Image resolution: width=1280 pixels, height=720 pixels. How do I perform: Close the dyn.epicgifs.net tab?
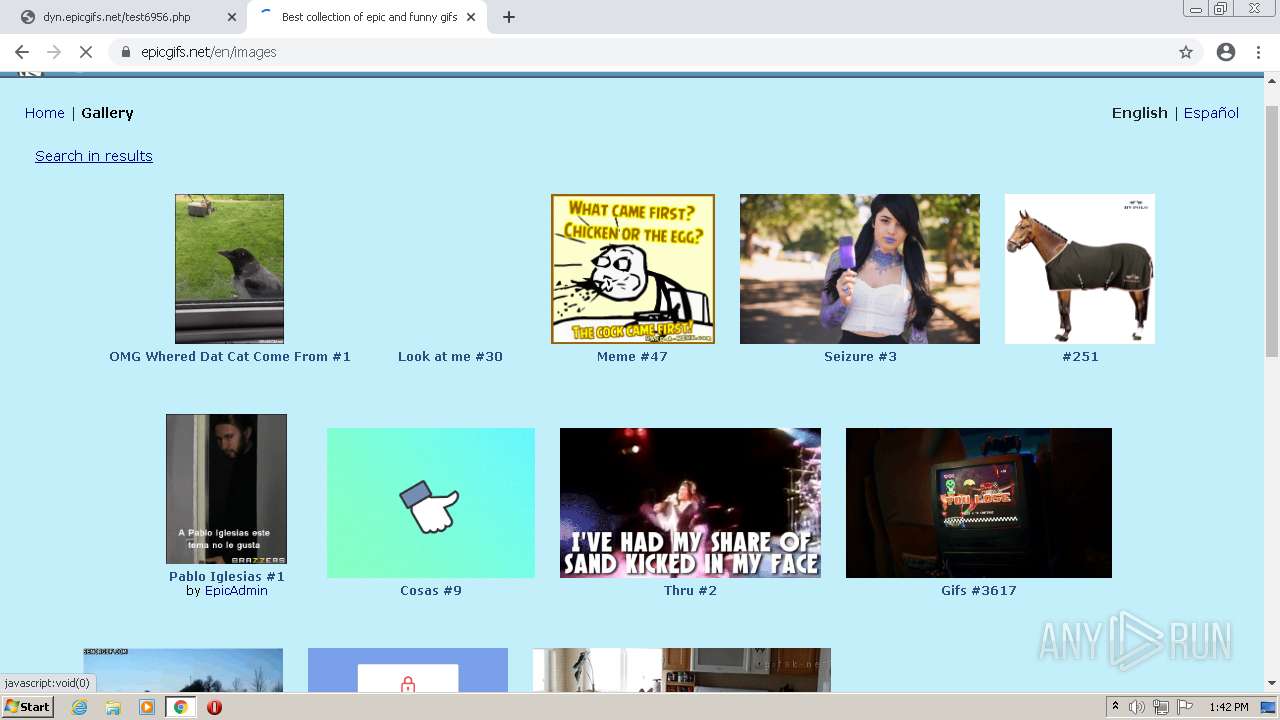(232, 17)
